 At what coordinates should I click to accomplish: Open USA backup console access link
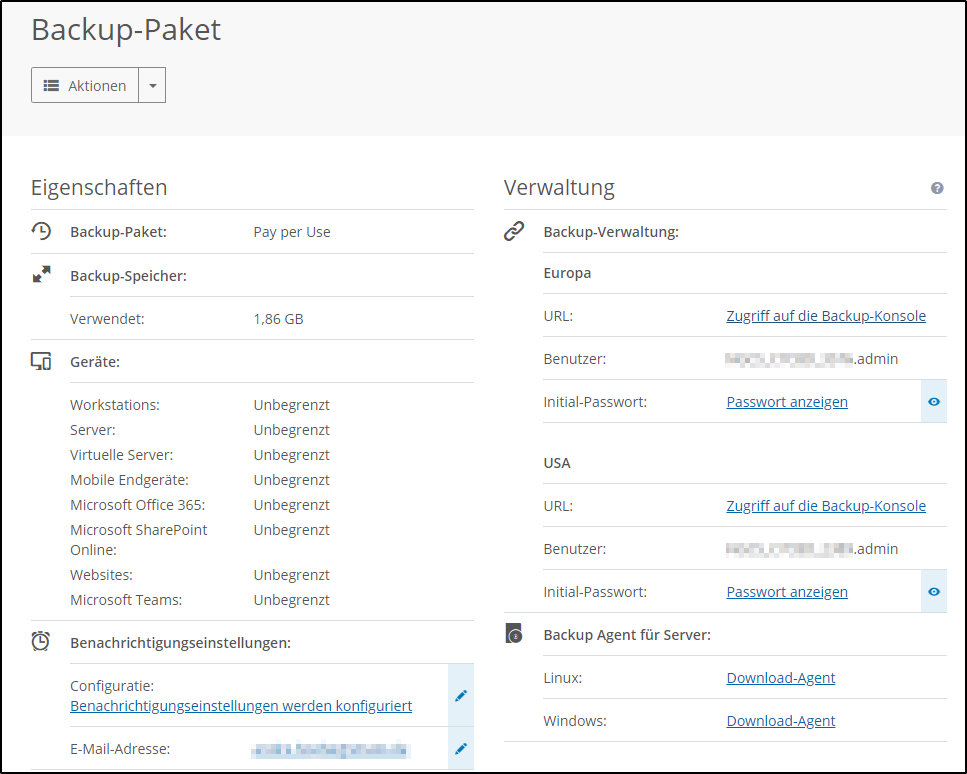[826, 506]
